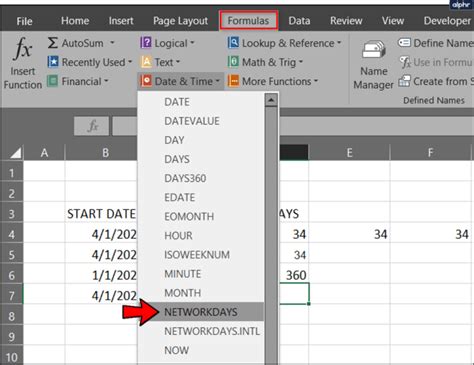Expand the Math & Trig dropdown arrow

click(x=301, y=62)
